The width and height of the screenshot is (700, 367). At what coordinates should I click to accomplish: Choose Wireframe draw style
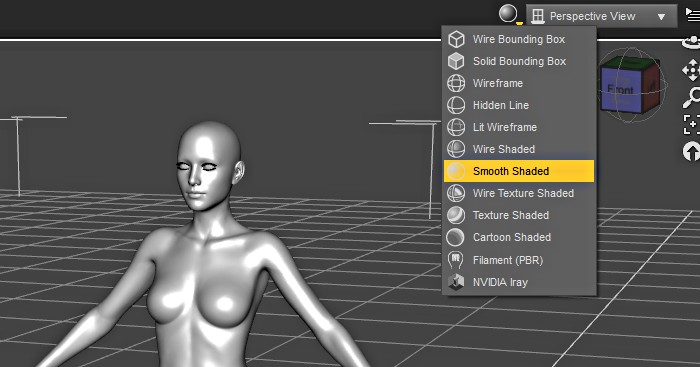click(x=519, y=83)
